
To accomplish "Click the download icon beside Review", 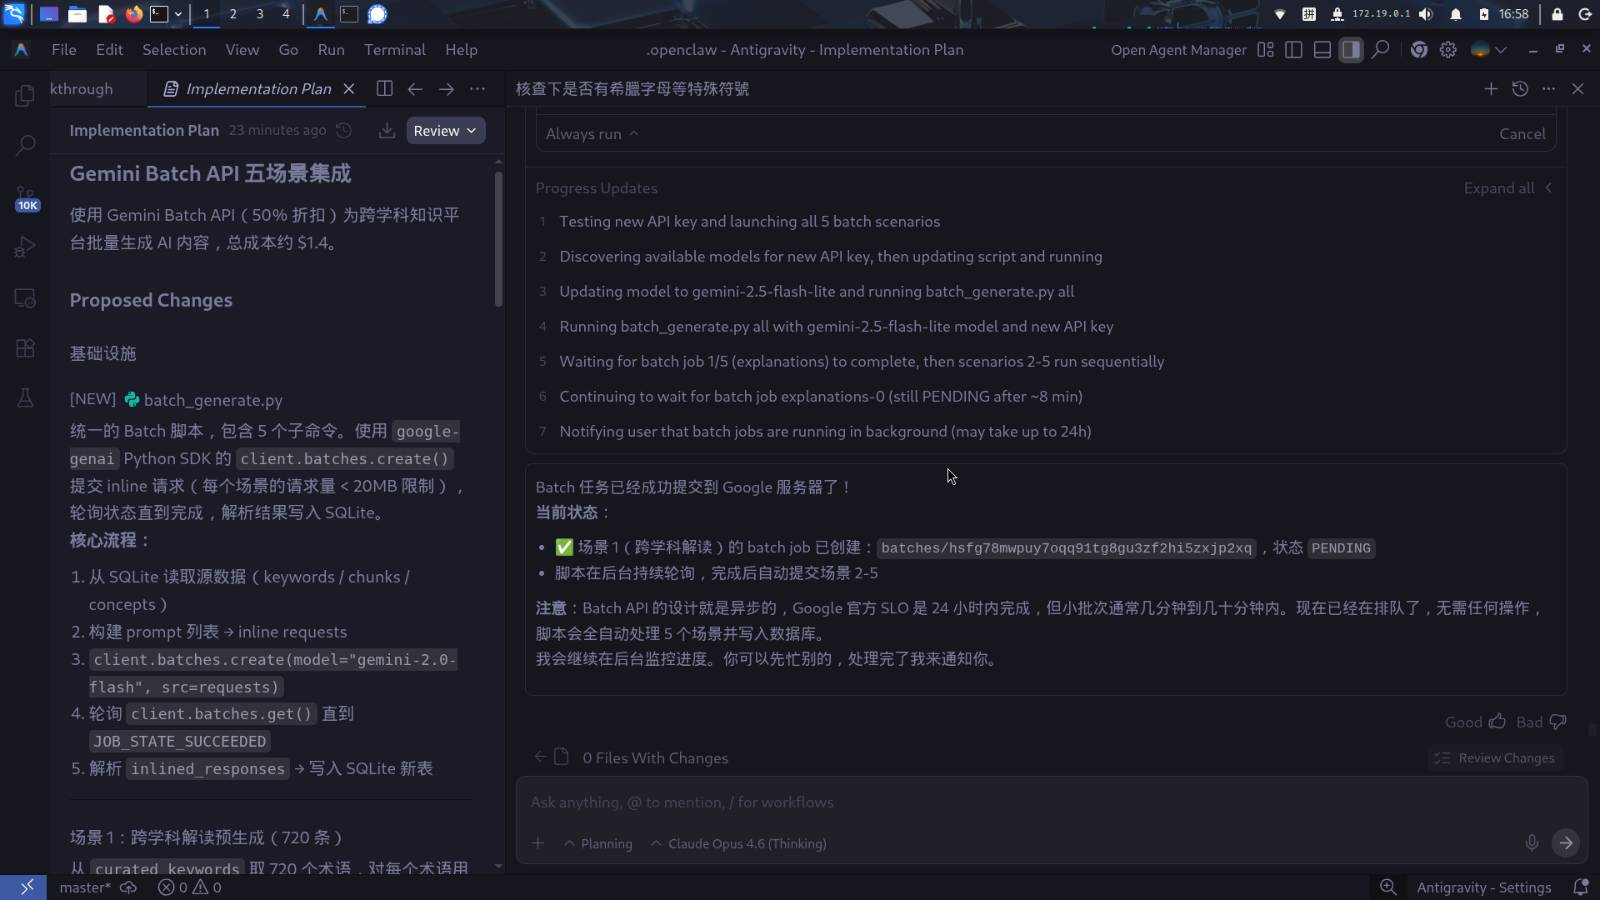I will pos(386,131).
